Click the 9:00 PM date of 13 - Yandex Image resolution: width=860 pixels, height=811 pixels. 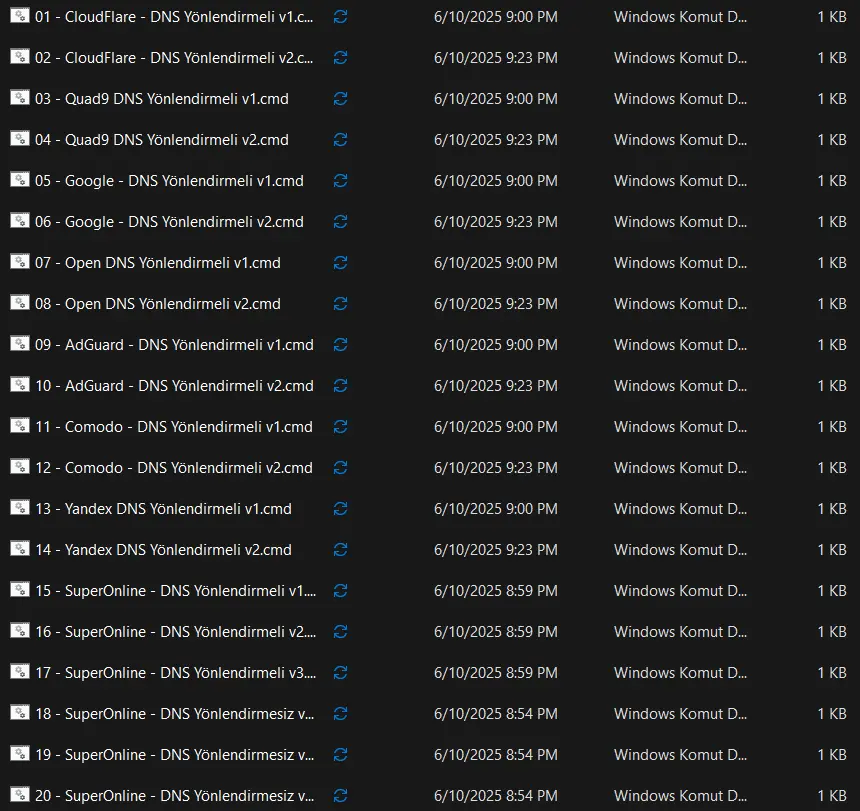click(x=496, y=509)
